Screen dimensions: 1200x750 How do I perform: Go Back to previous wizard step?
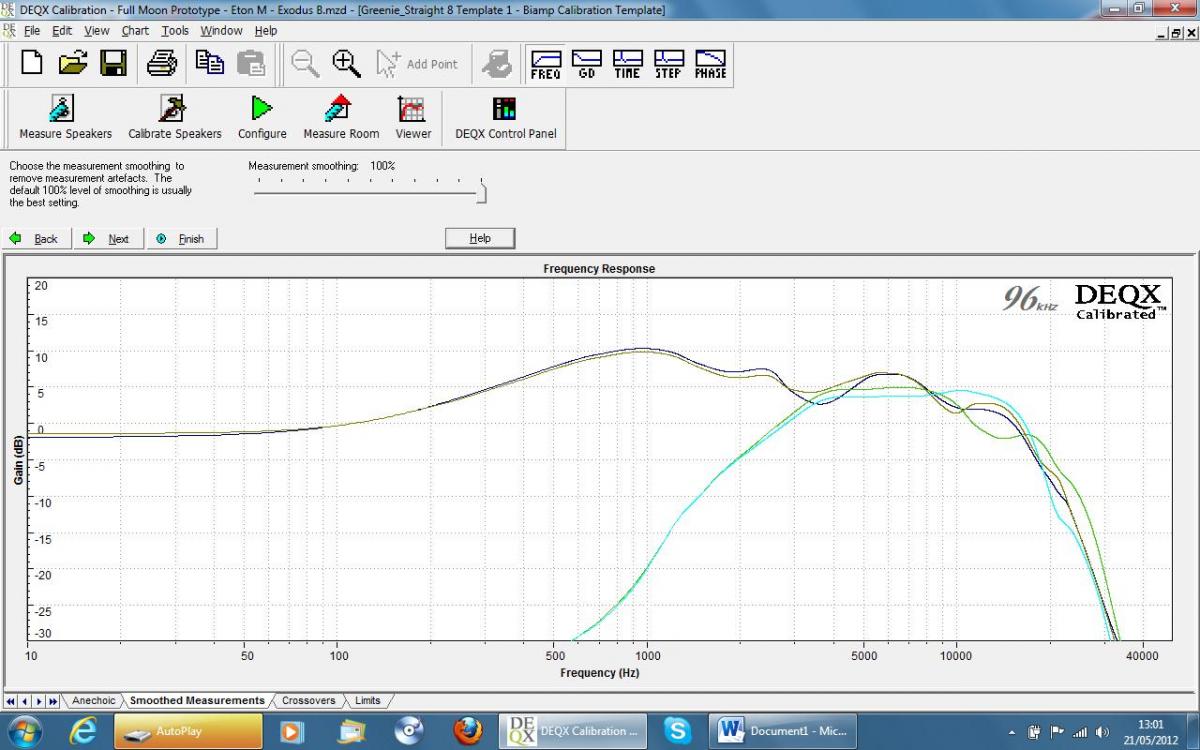point(36,239)
